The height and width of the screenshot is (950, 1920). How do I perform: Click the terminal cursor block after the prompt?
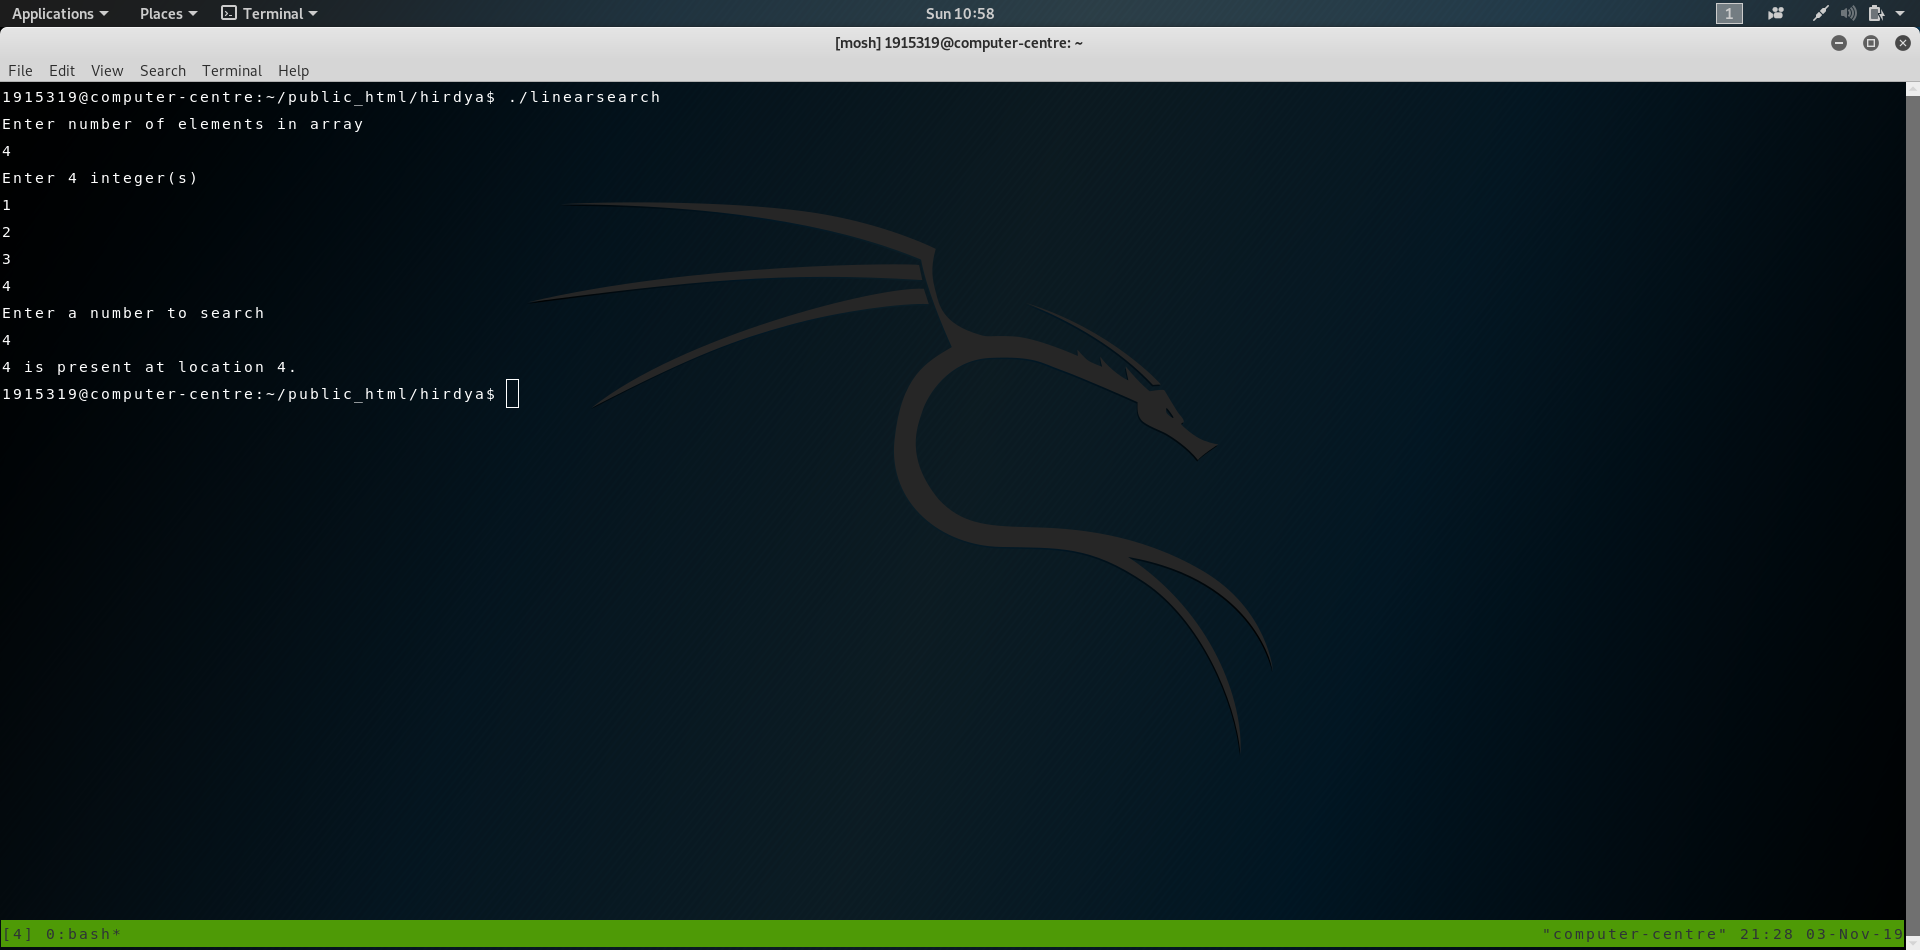(513, 394)
